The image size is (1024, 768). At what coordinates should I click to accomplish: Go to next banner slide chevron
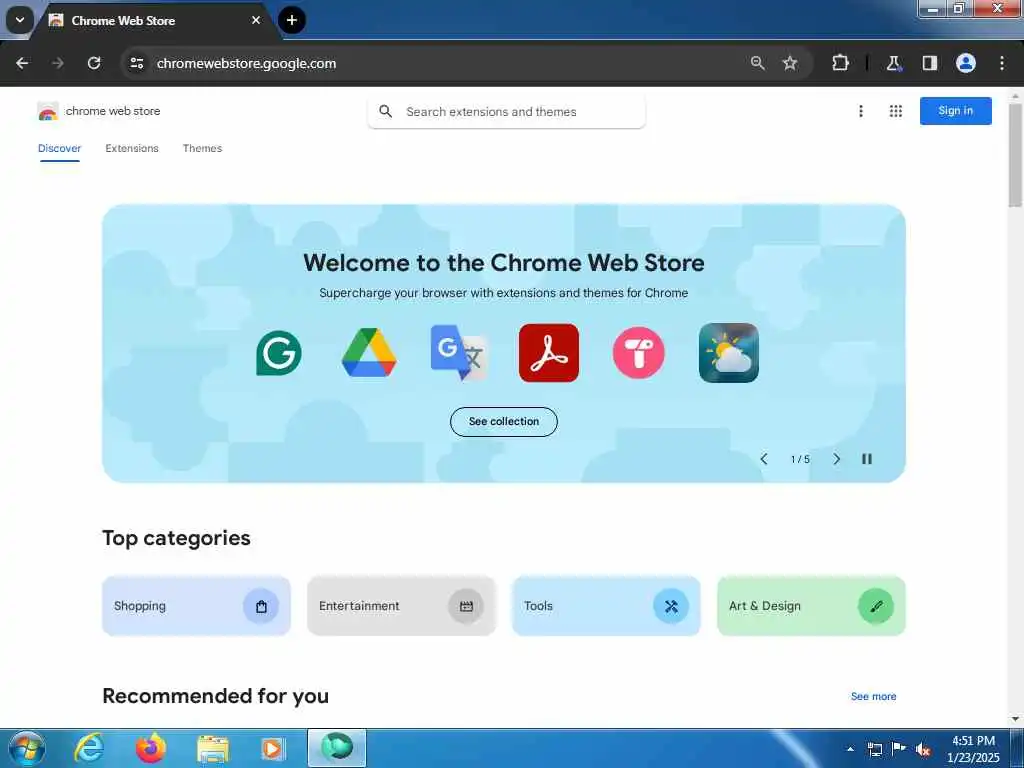point(837,459)
